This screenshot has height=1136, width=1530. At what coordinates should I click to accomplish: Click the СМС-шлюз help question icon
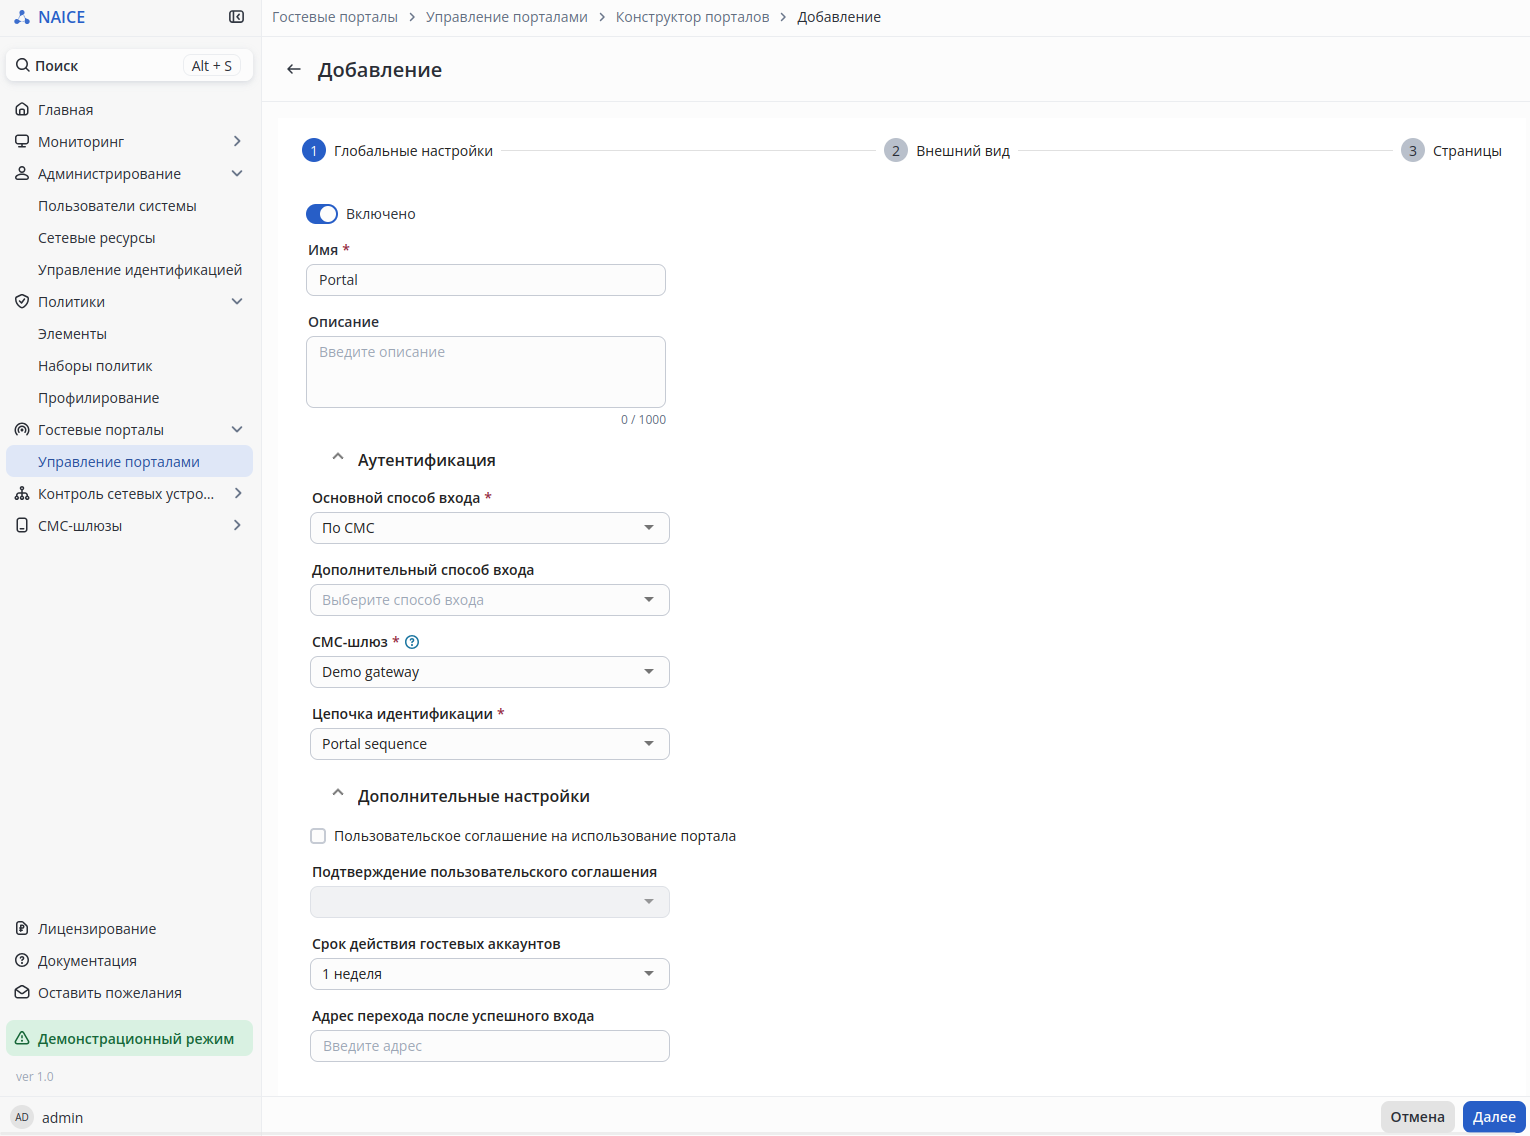(412, 642)
